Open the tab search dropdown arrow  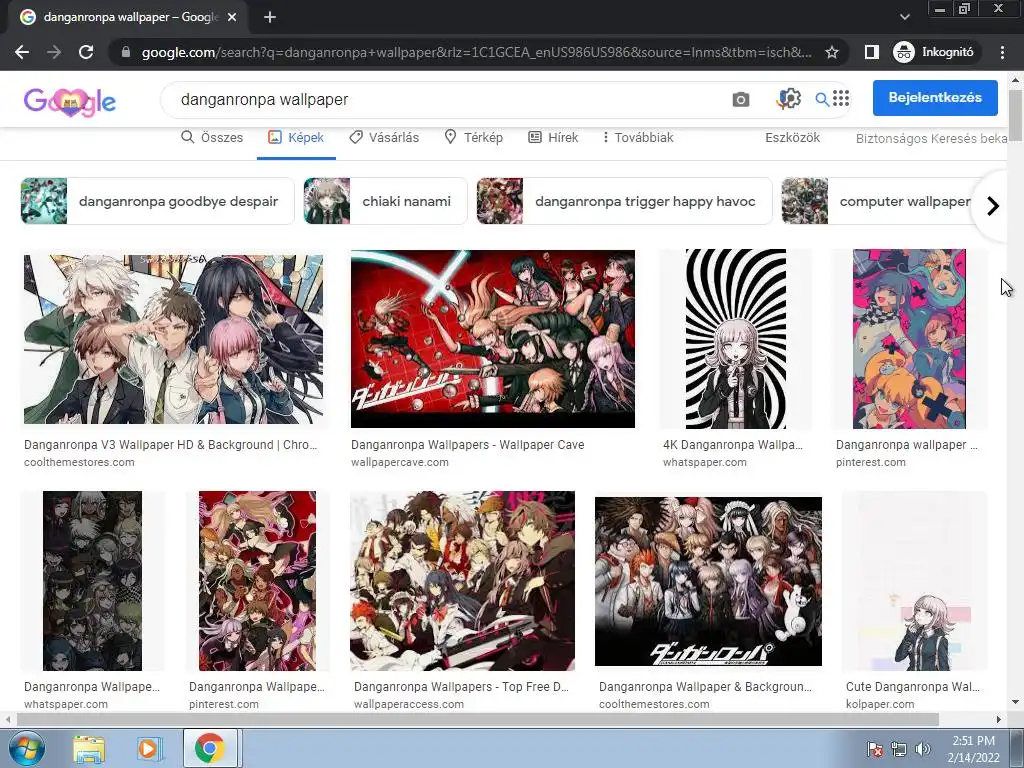904,17
